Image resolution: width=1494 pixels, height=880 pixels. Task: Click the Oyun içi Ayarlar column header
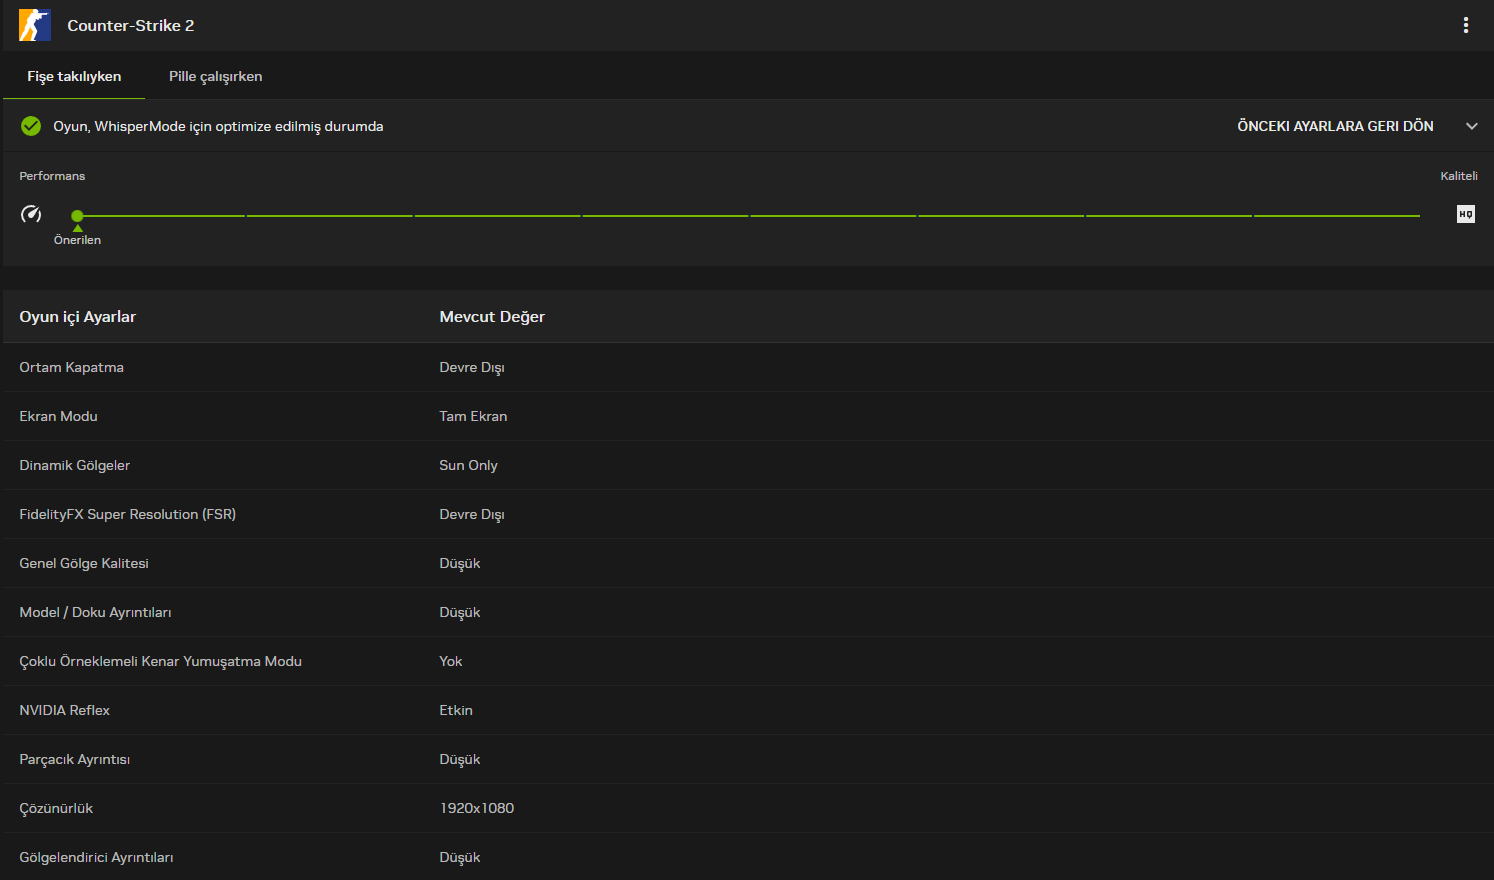[x=78, y=316]
